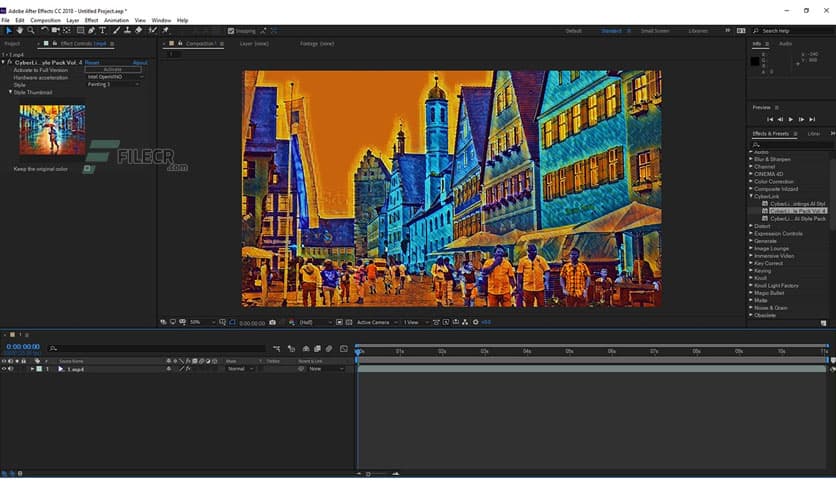
Task: Click the Show Channel color management icon
Action: click(x=292, y=322)
